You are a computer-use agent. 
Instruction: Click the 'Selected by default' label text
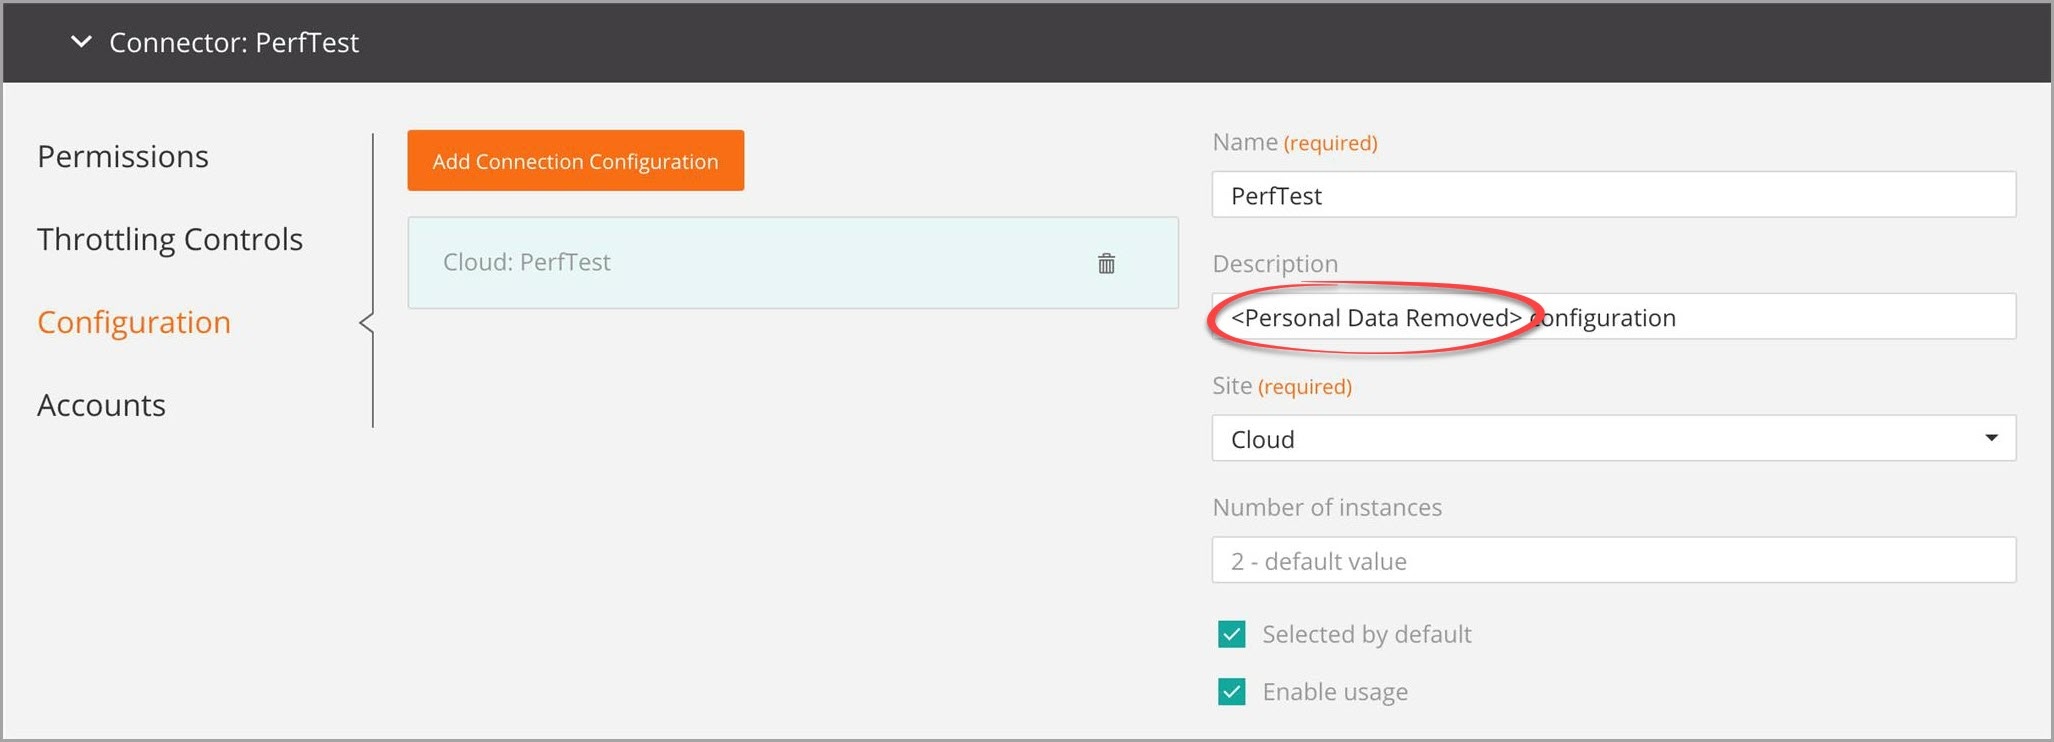point(1366,635)
